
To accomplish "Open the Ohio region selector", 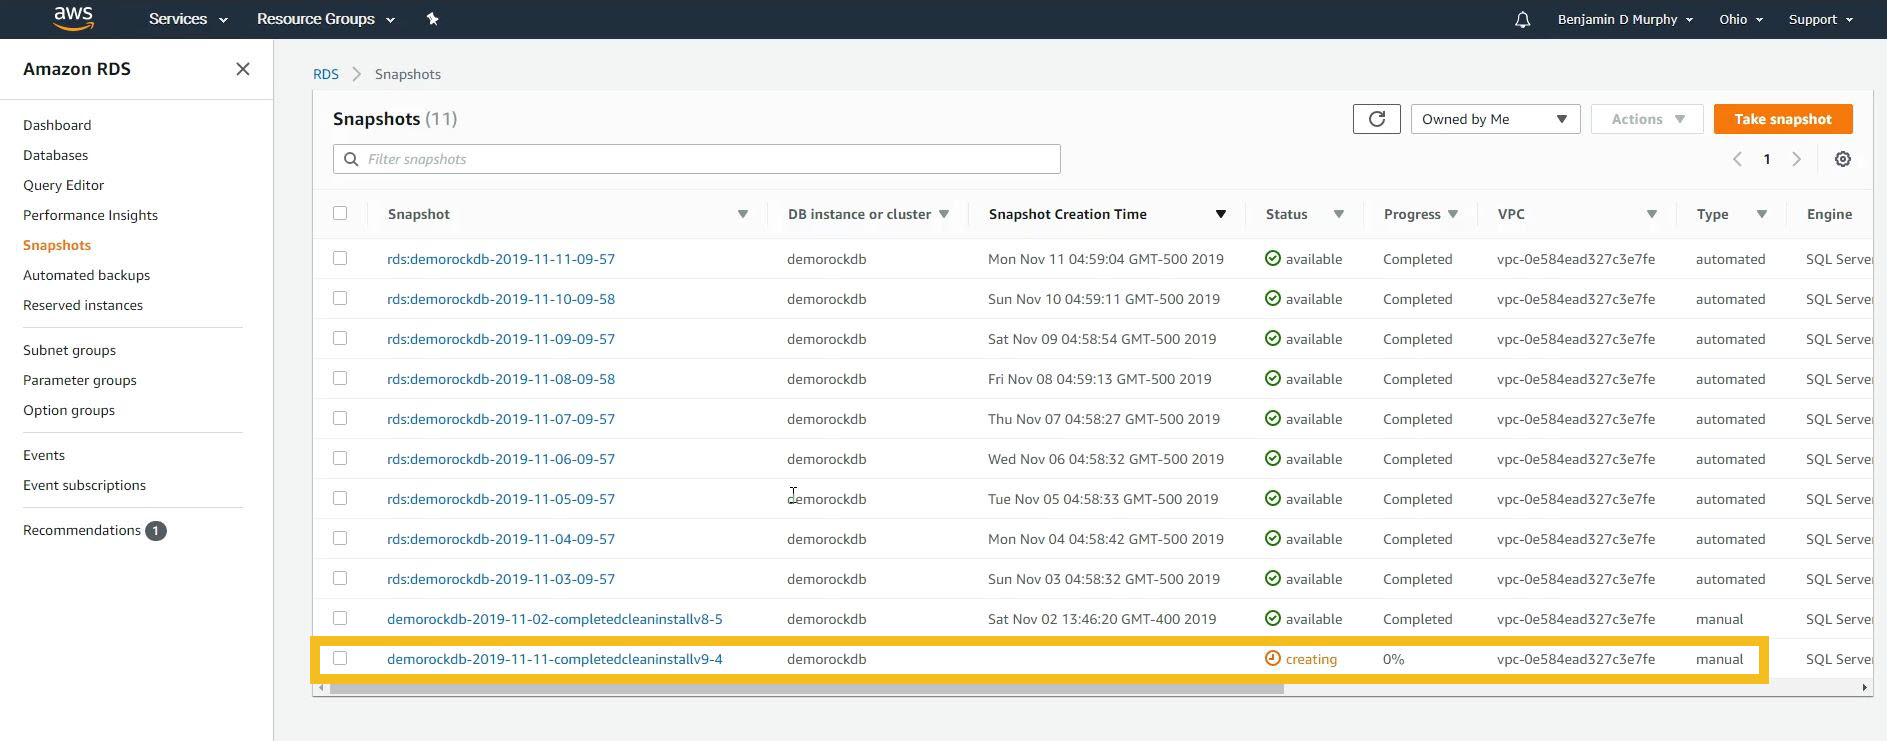I will click(1741, 19).
